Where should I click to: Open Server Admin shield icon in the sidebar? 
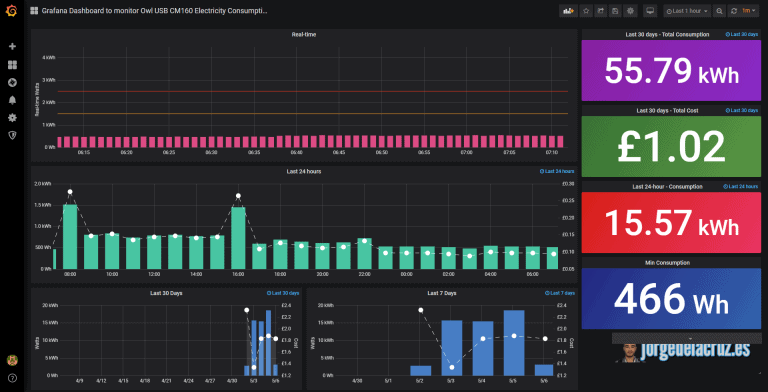pyautogui.click(x=12, y=135)
